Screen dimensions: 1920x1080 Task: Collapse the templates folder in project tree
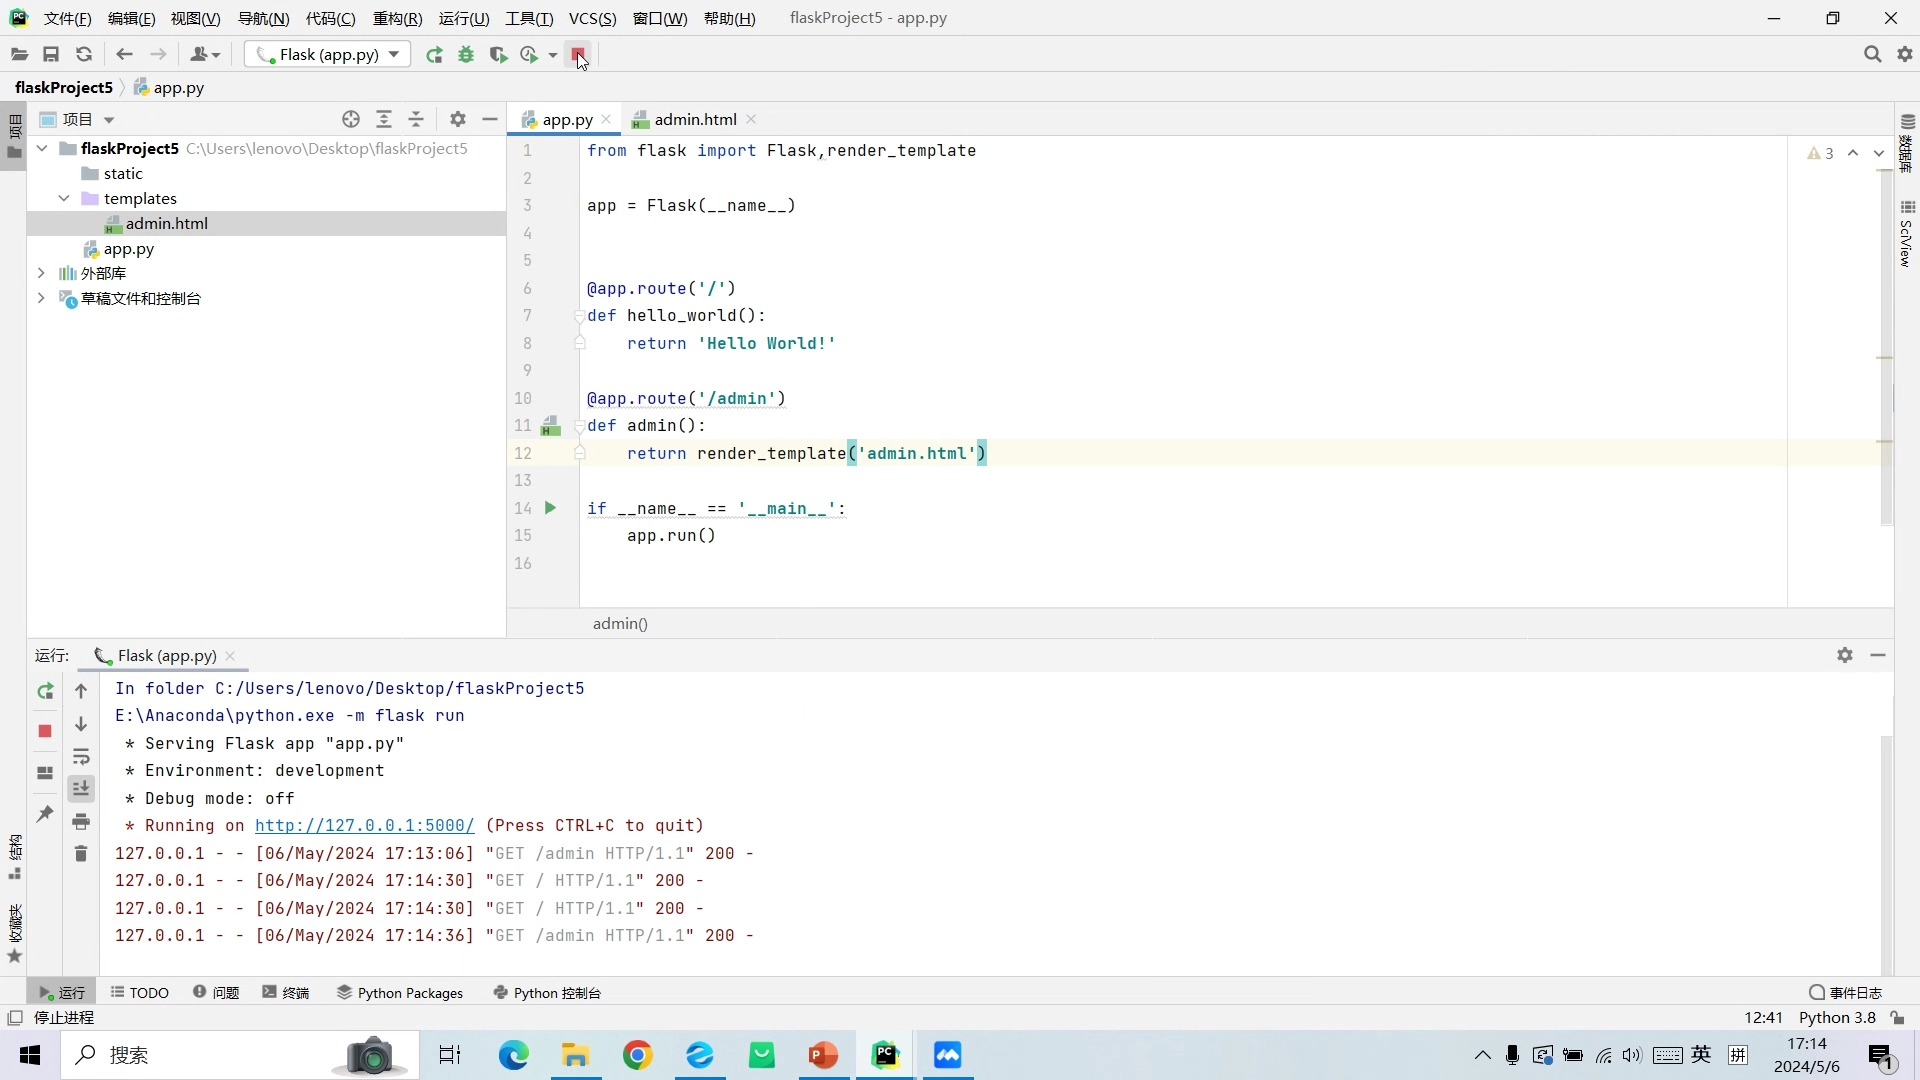64,199
